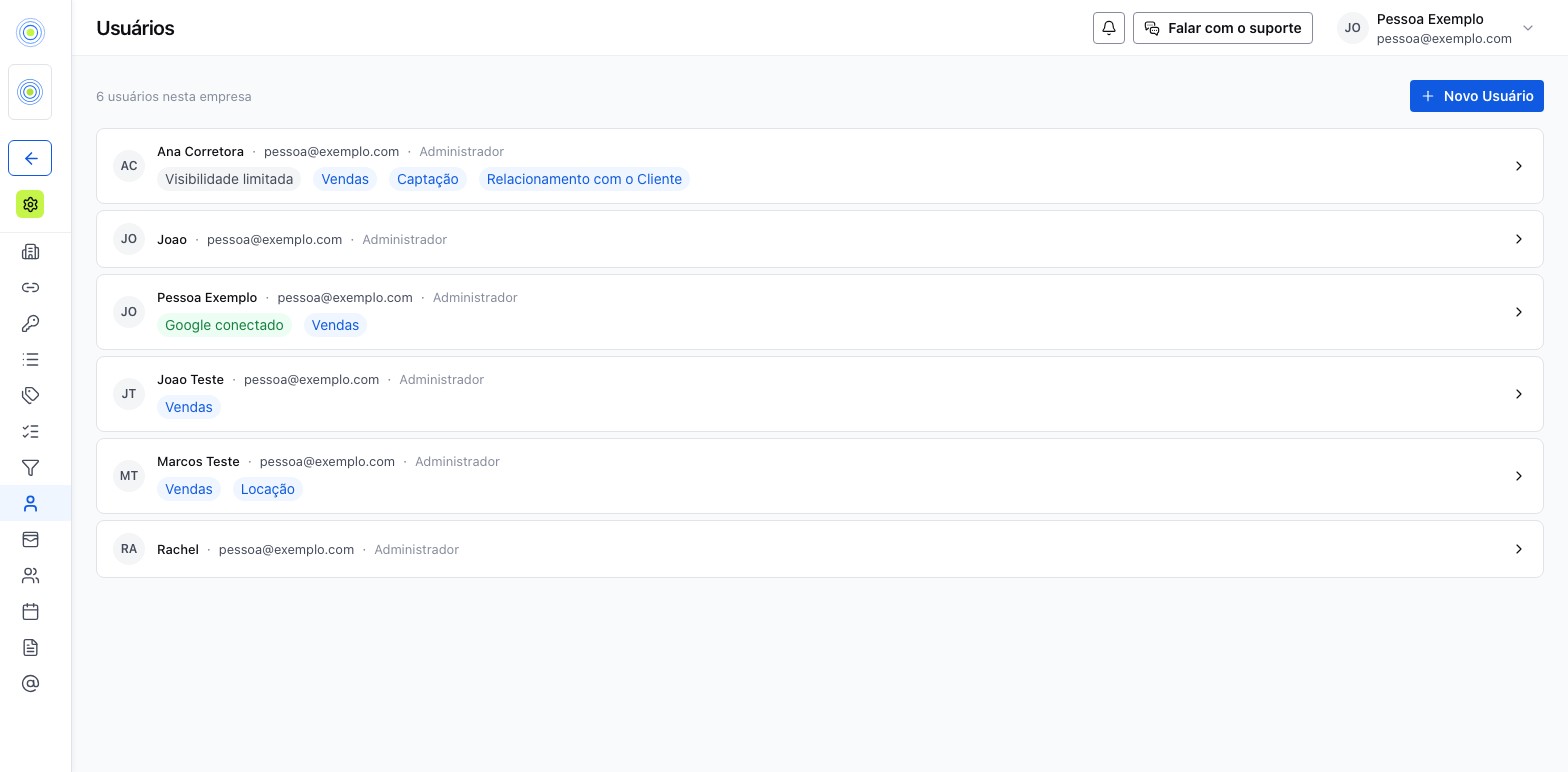Open settings via the green gear icon
This screenshot has height=772, width=1568.
tap(30, 204)
